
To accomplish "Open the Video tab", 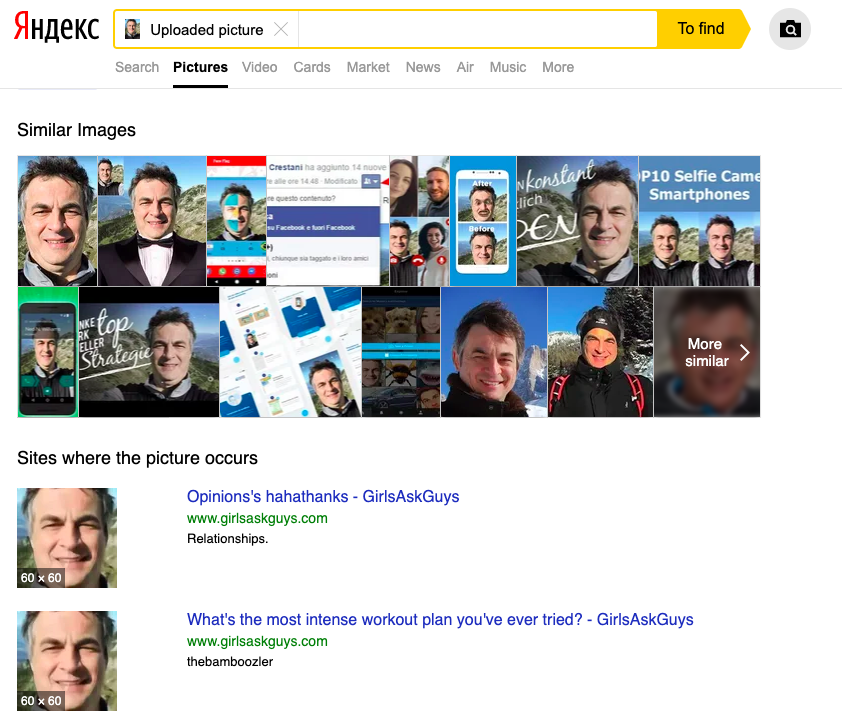I will click(259, 67).
